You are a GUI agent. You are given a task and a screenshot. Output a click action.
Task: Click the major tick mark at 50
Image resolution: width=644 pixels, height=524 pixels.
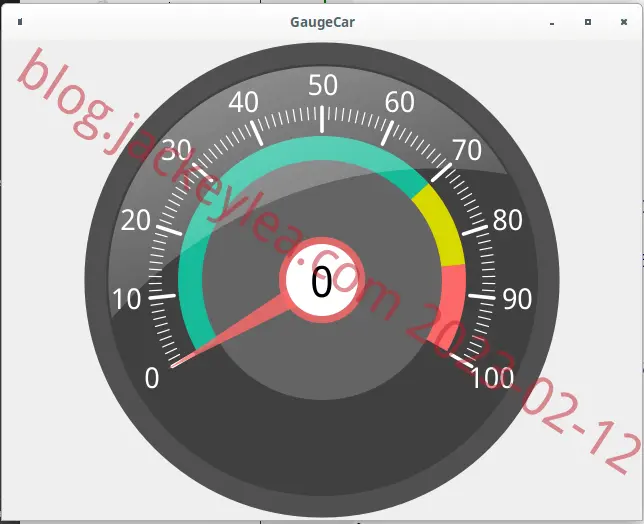(x=322, y=120)
